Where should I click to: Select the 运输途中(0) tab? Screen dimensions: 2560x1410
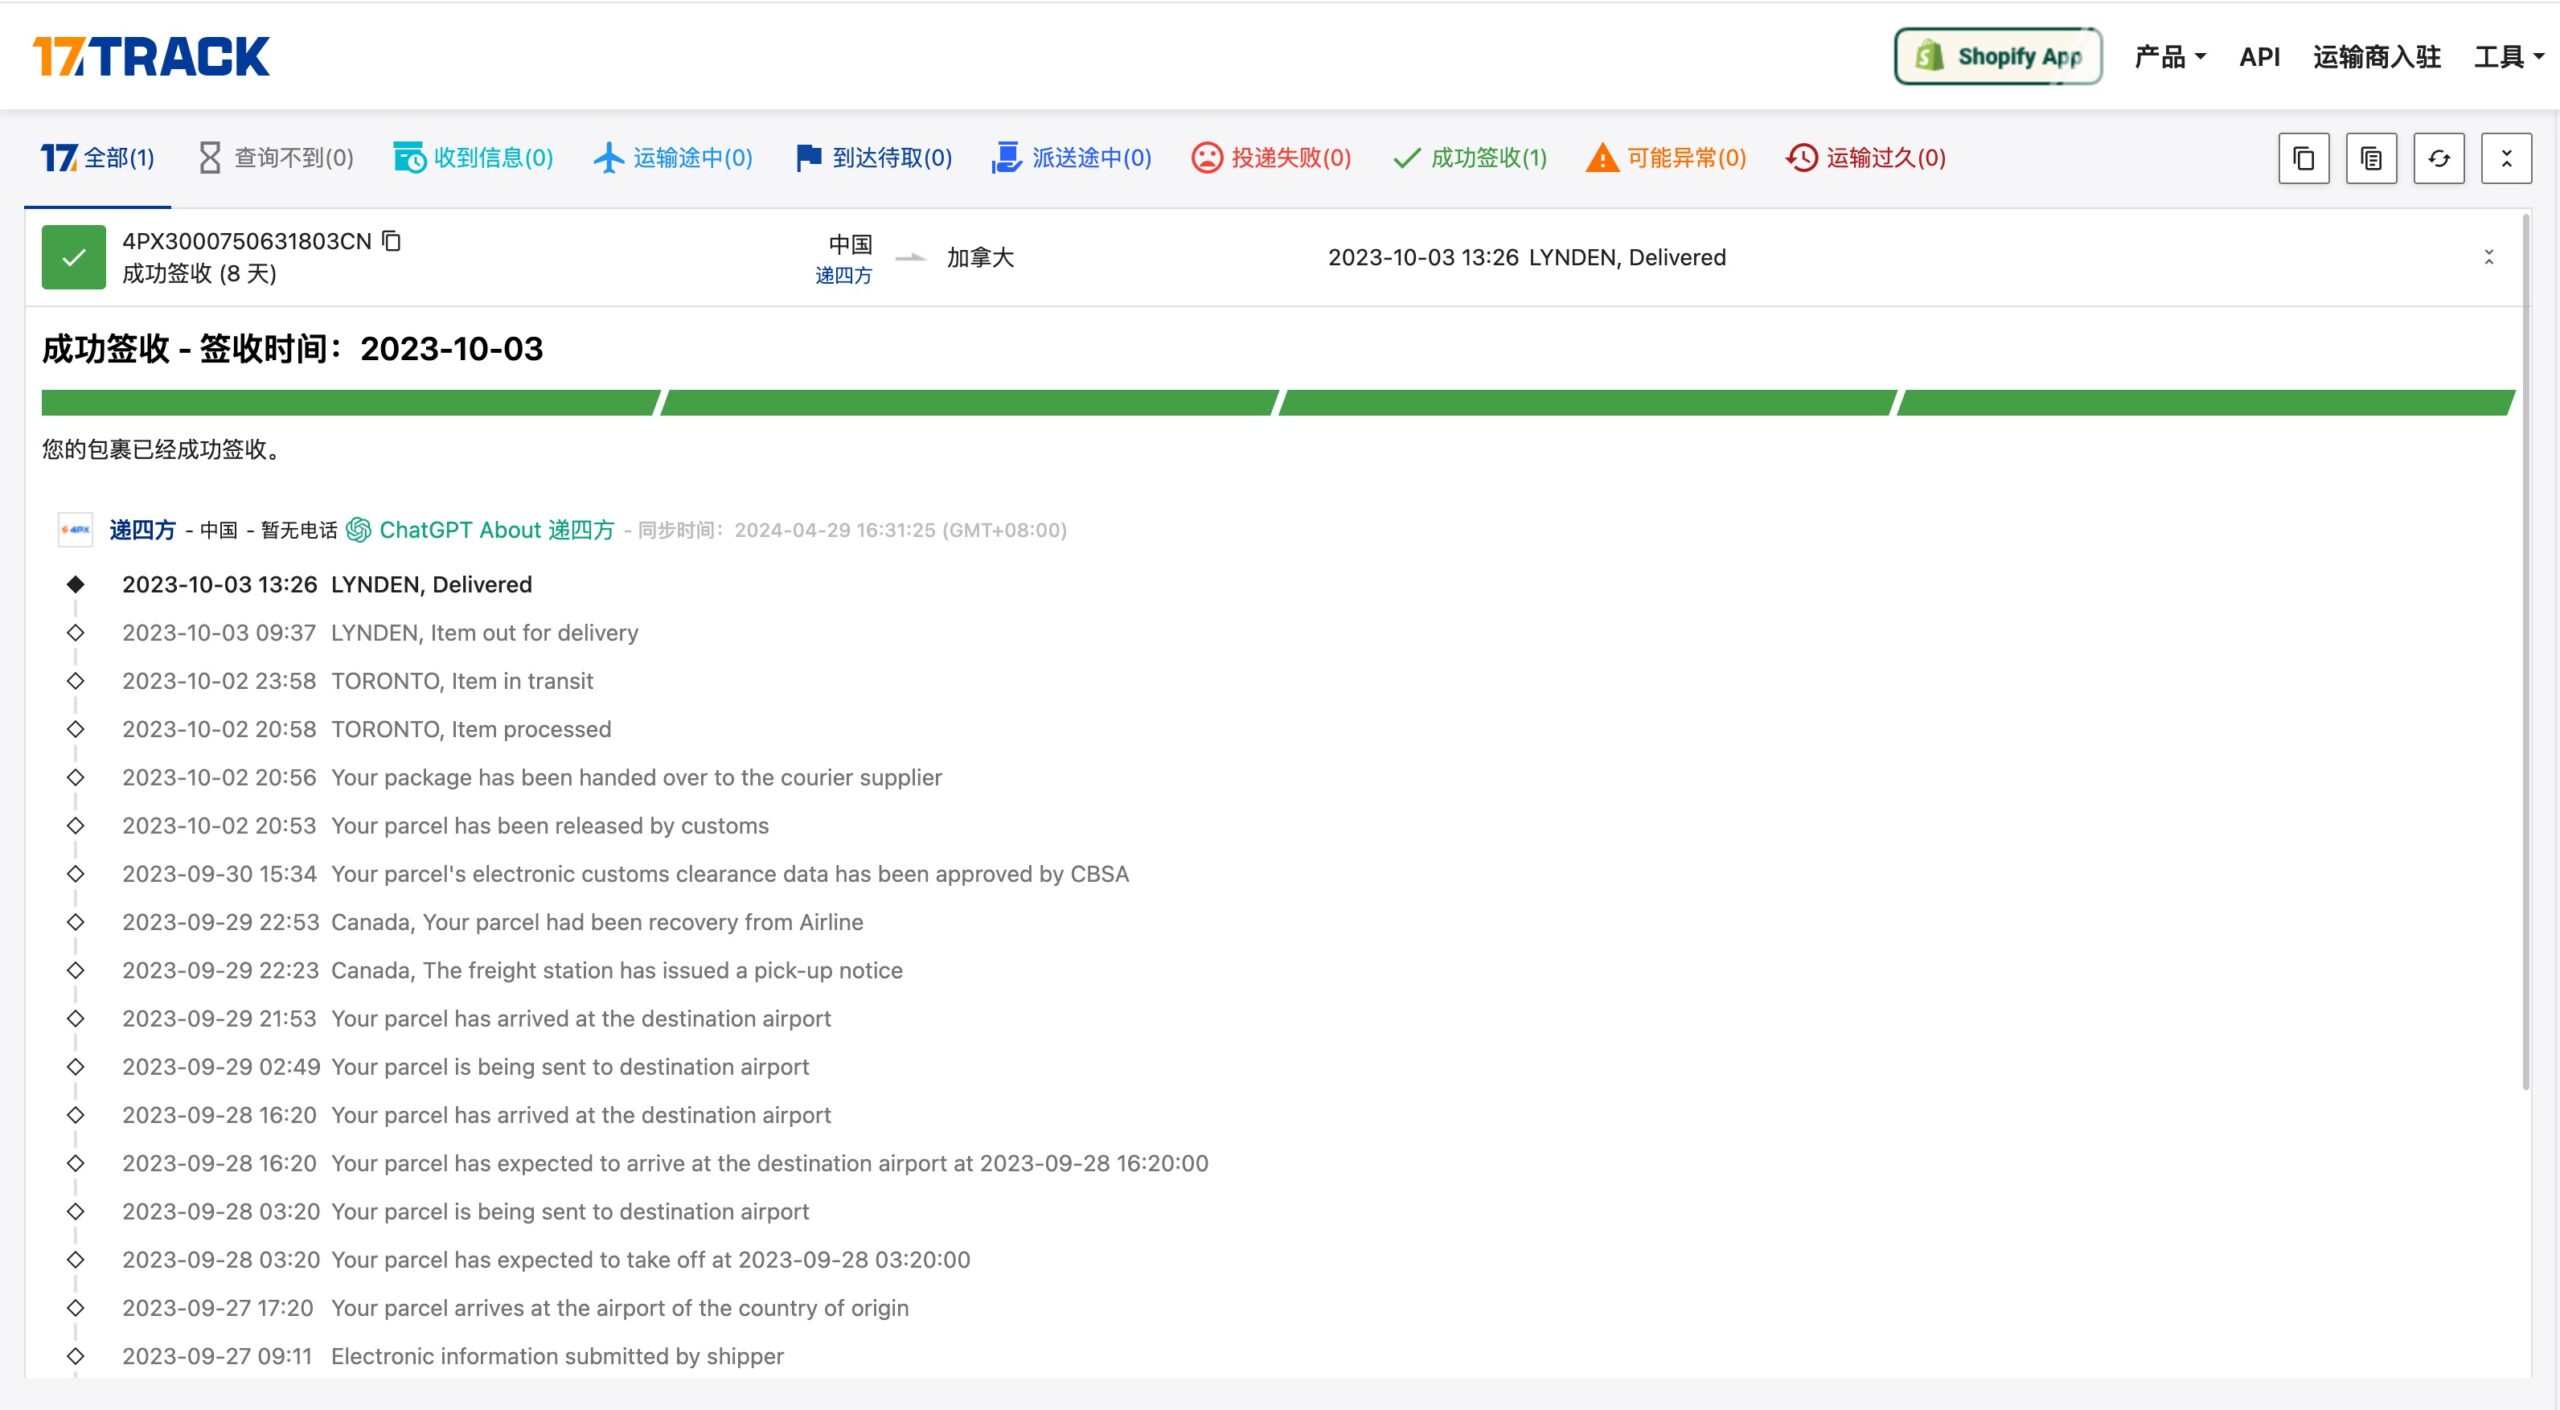pos(673,158)
